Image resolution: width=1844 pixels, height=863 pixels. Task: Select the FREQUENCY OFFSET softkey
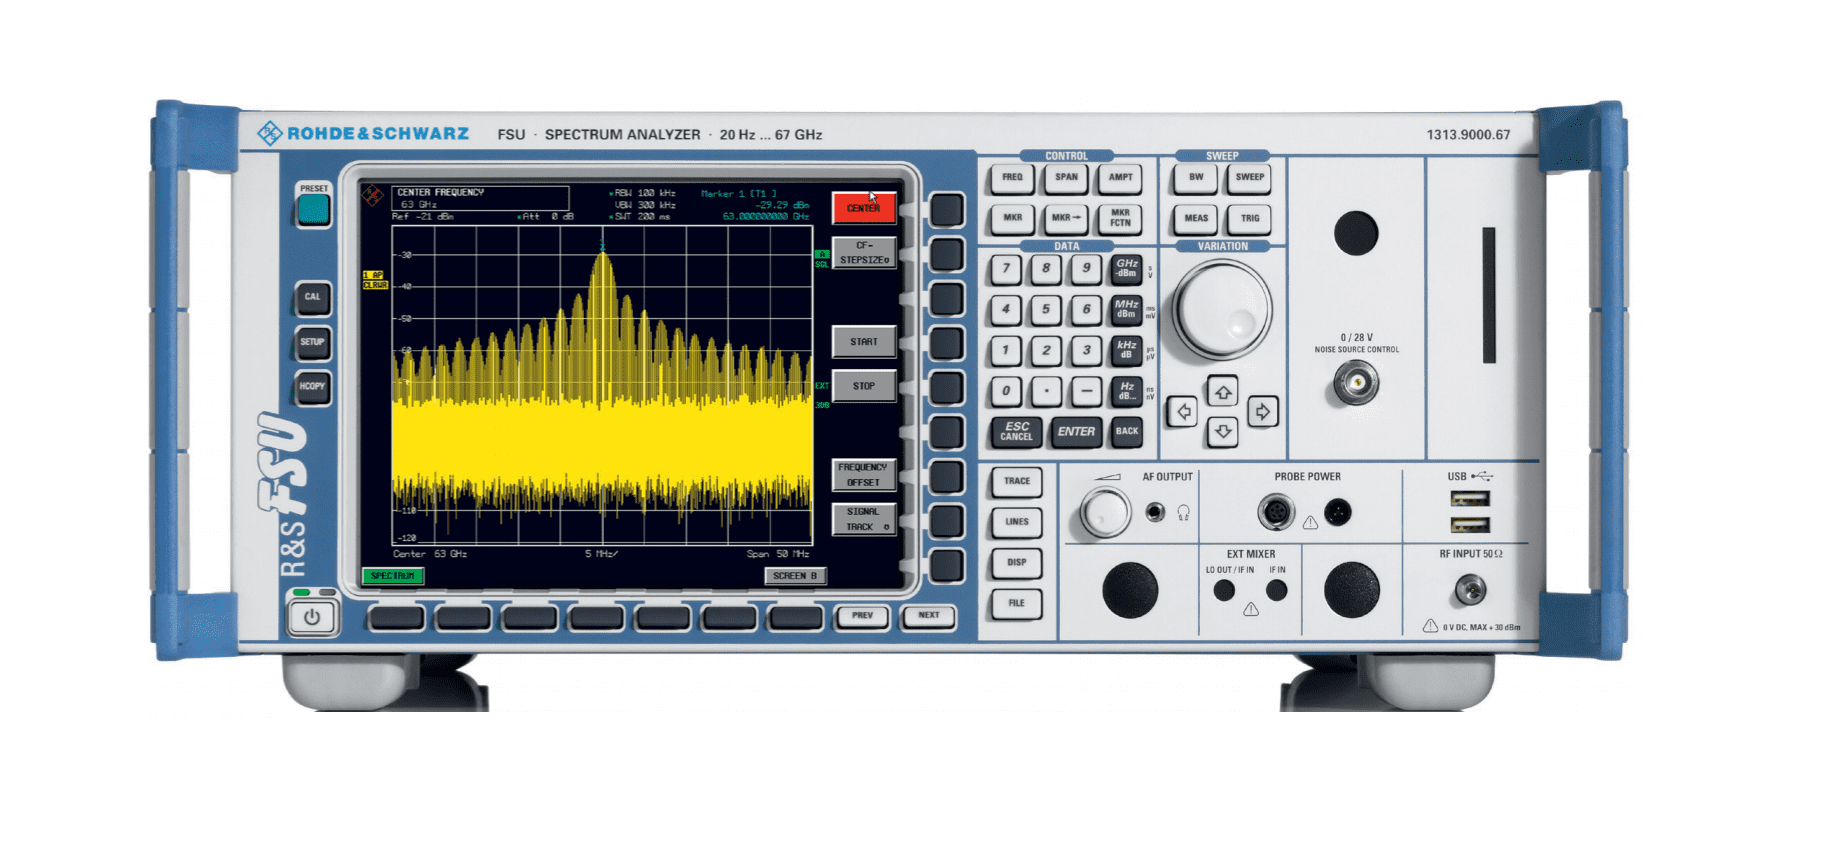[x=864, y=475]
